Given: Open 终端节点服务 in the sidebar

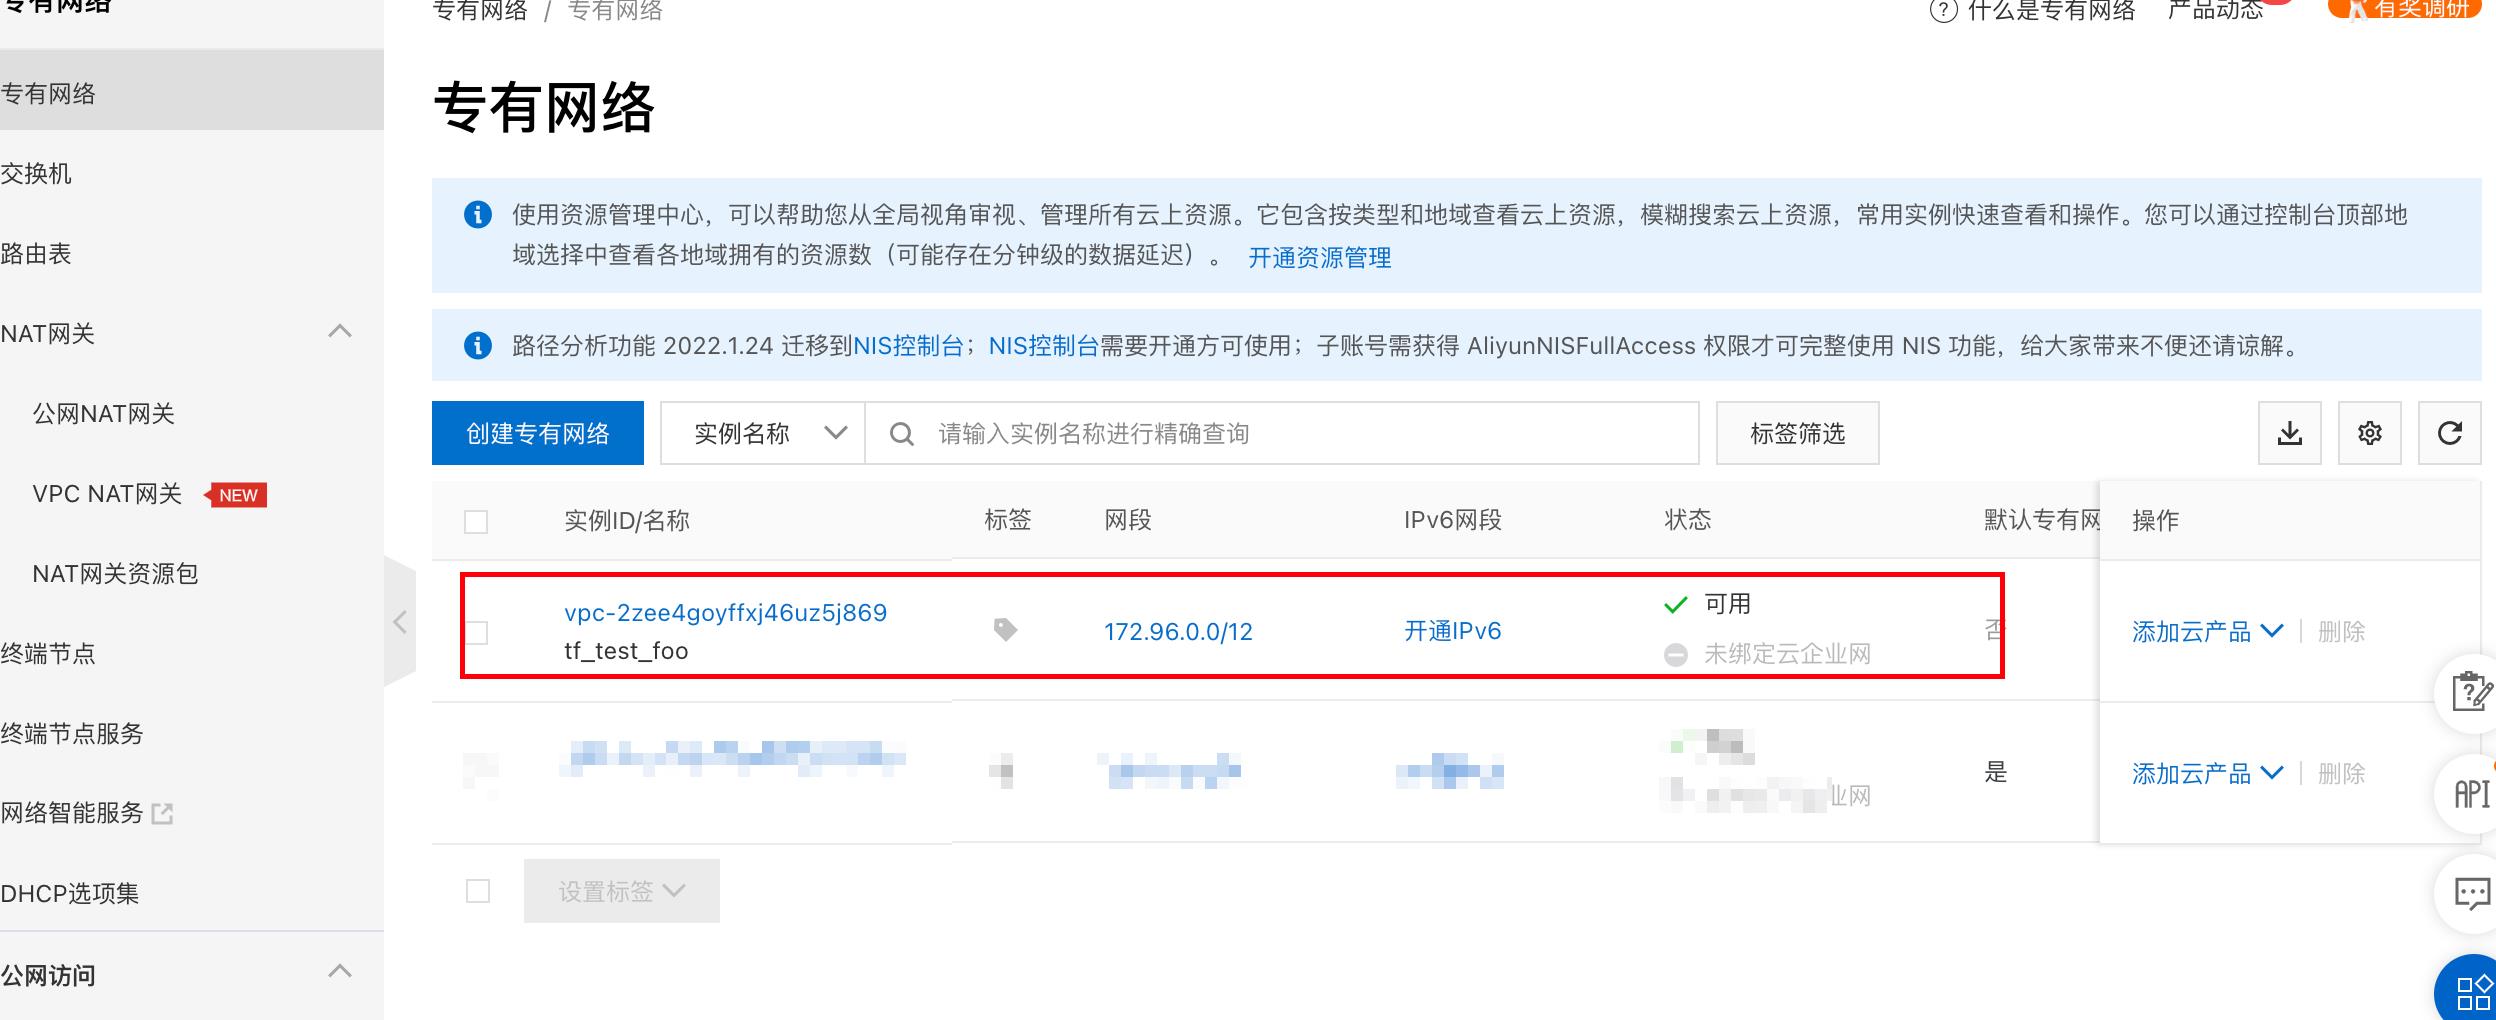Looking at the screenshot, I should (x=72, y=733).
